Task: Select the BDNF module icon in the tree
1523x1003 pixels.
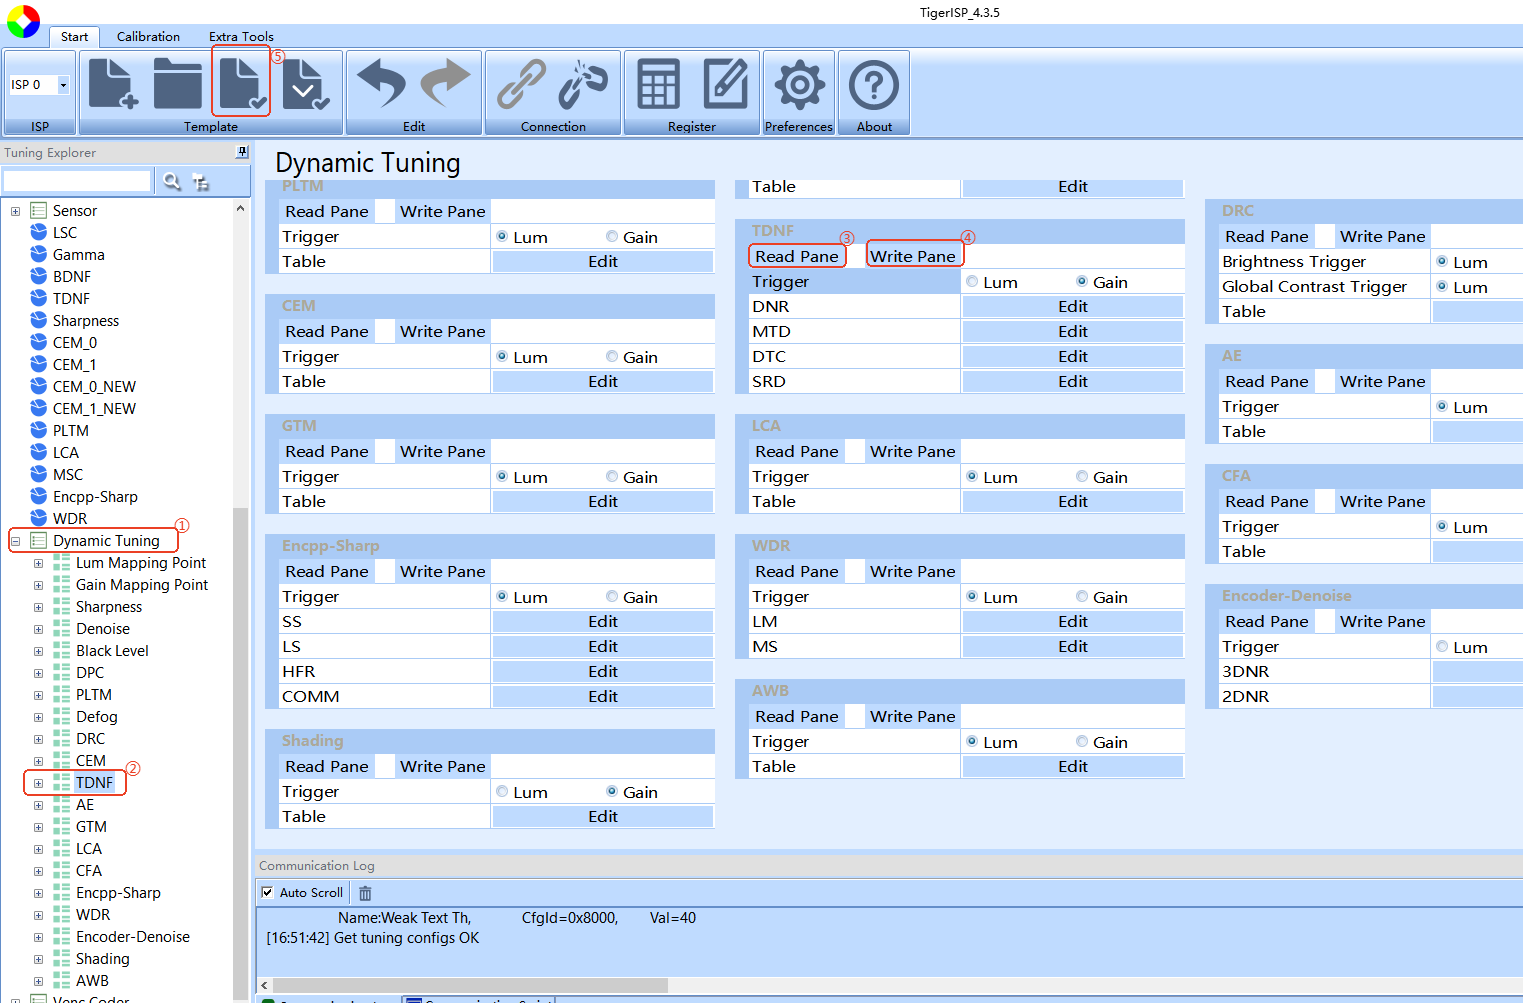Action: click(39, 276)
